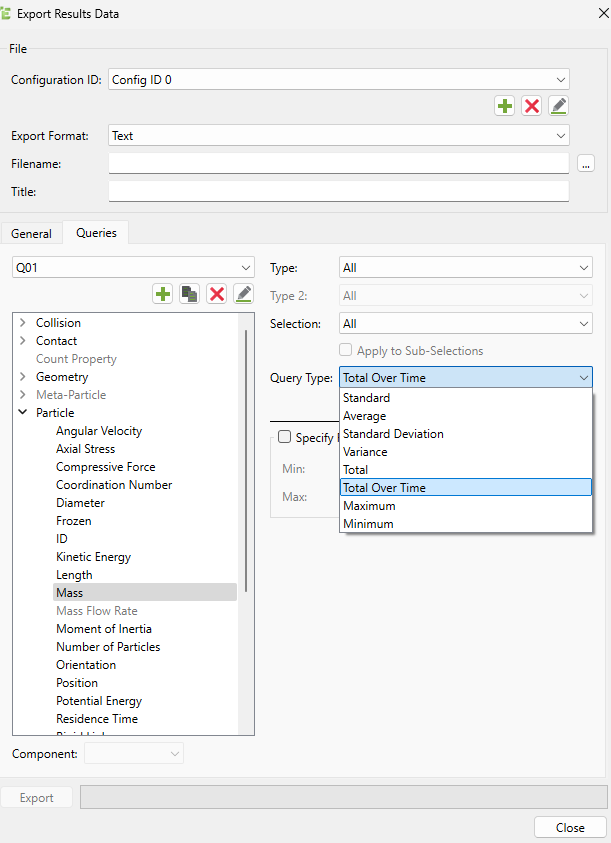611x843 pixels.
Task: Open the Type dropdown
Action: pos(466,267)
